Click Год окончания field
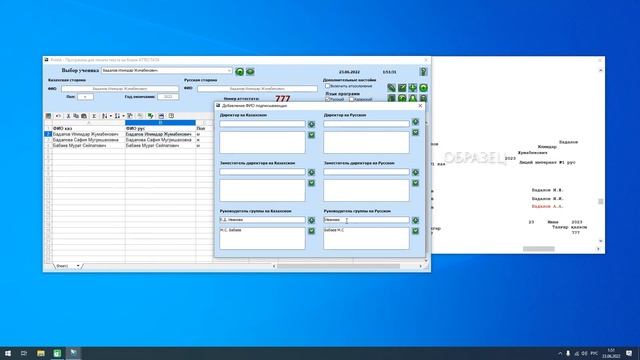Screen dimensions: 640x360 click(x=168, y=97)
